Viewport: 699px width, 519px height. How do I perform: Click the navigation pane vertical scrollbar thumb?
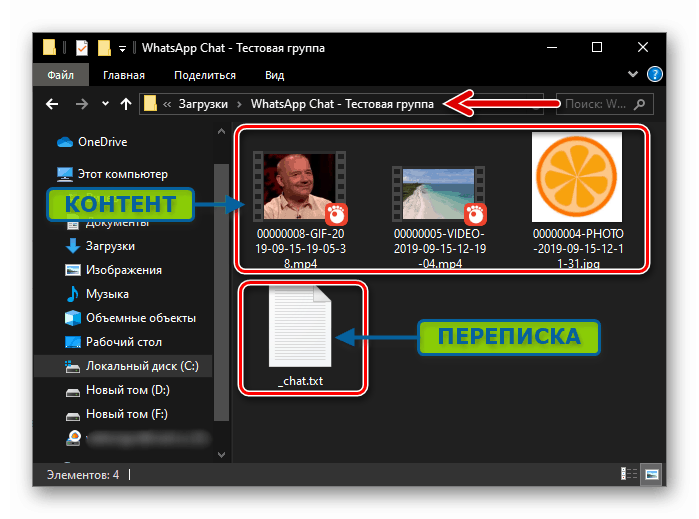(x=221, y=292)
